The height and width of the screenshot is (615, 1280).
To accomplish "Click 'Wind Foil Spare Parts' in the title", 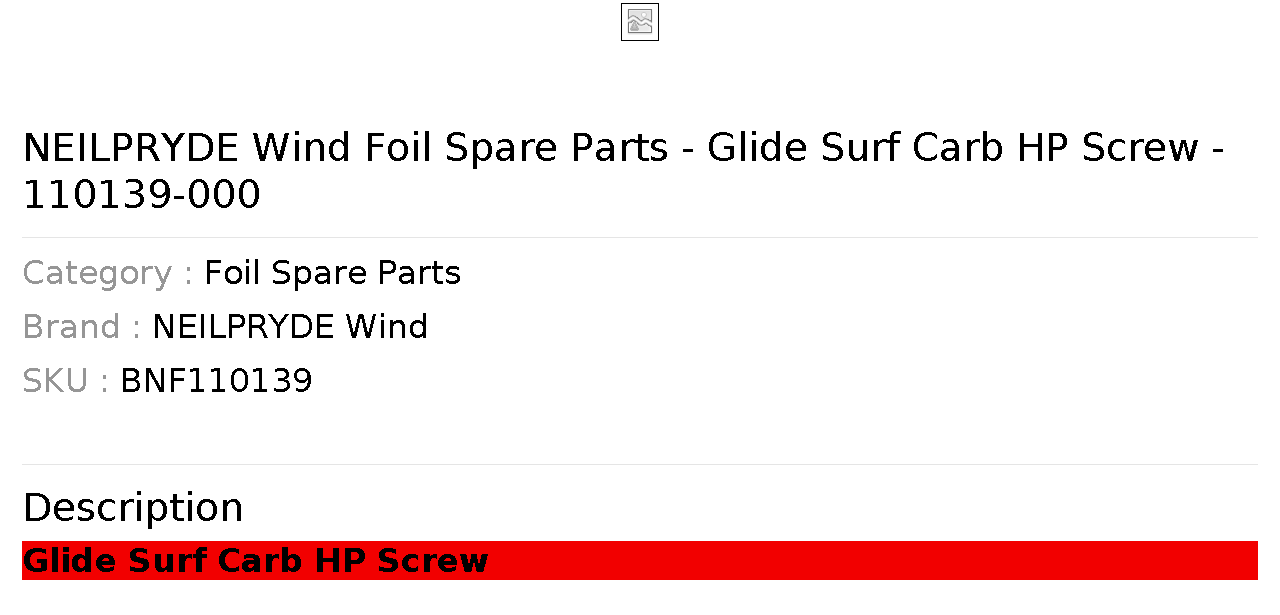I will pyautogui.click(x=460, y=148).
